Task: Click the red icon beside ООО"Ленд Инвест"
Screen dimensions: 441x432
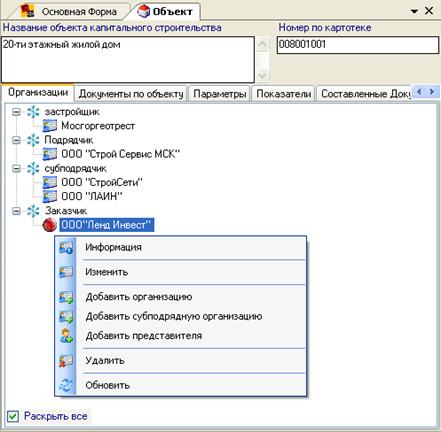Action: [50, 225]
